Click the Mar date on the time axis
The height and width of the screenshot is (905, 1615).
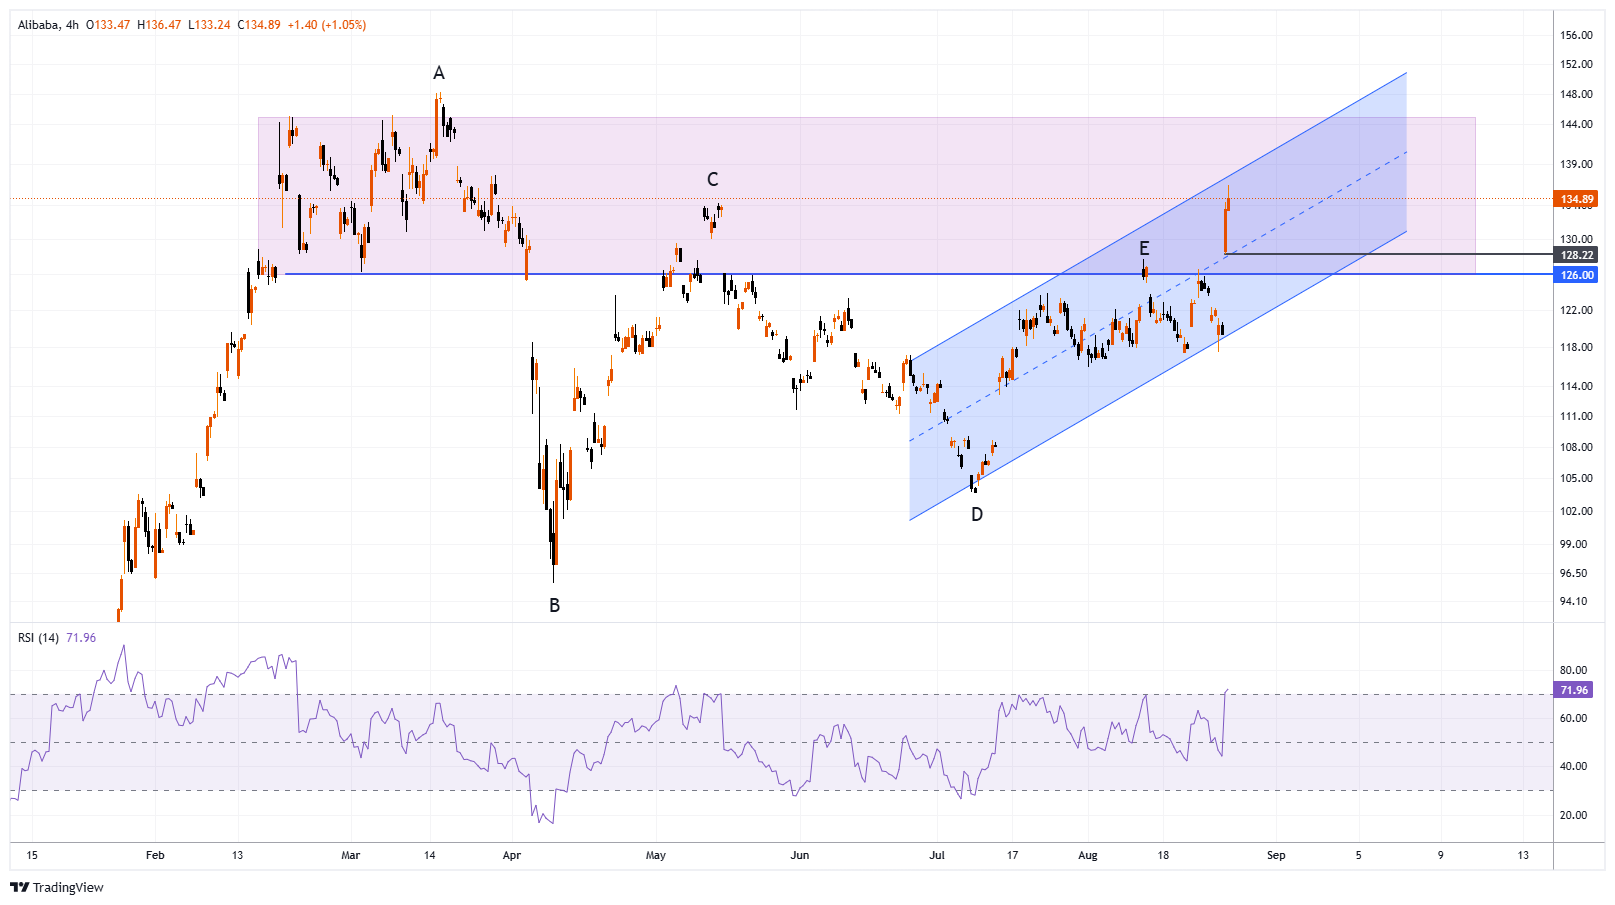350,855
